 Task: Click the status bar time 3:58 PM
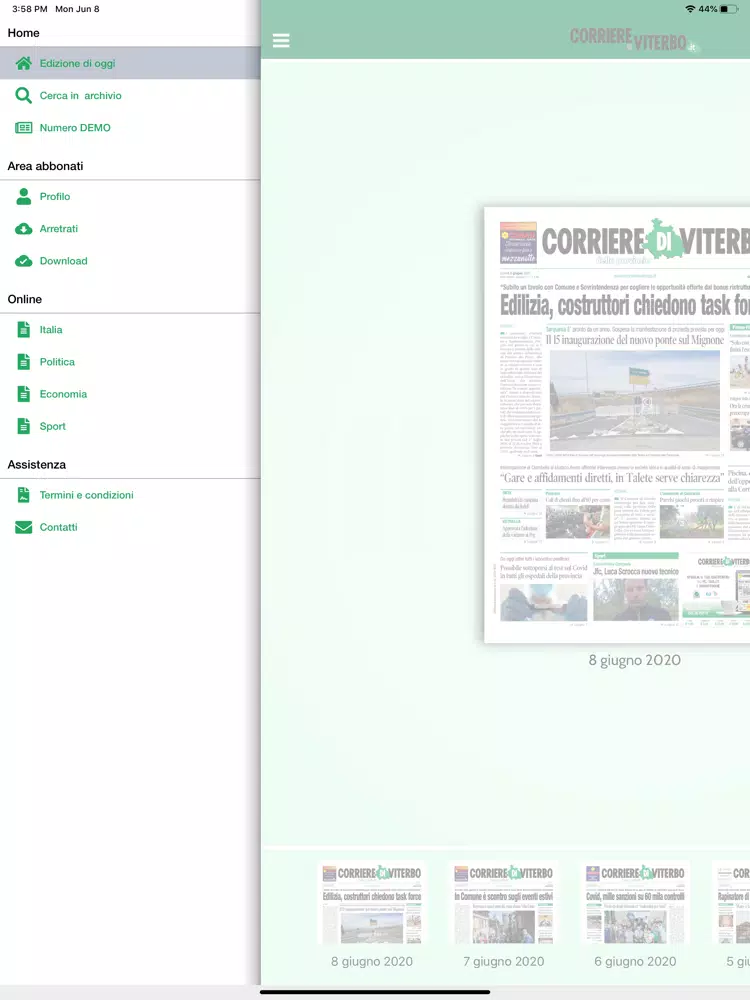coord(30,9)
